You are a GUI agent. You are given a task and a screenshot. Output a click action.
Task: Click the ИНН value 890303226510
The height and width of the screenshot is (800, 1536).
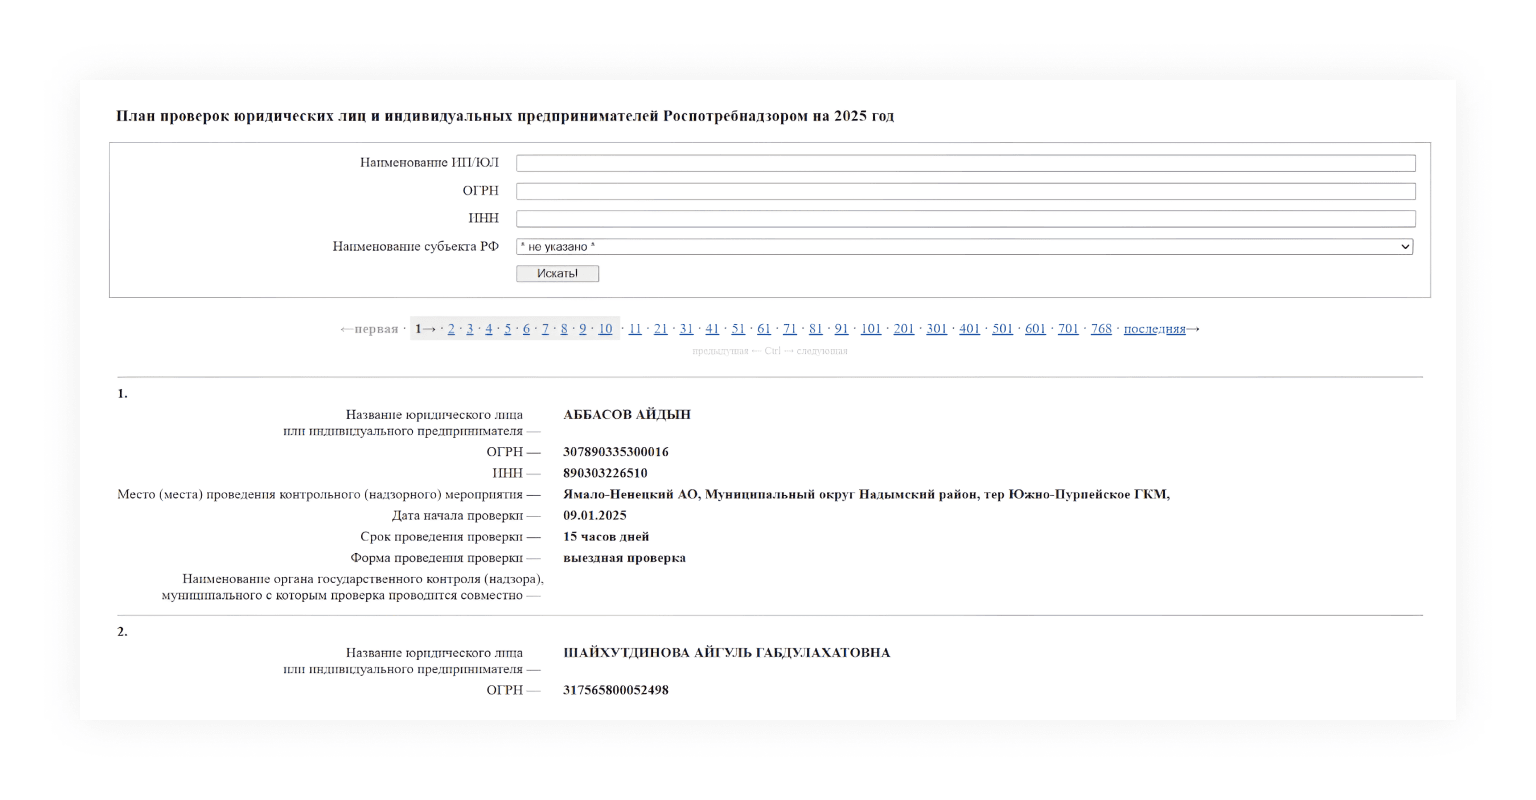[605, 473]
